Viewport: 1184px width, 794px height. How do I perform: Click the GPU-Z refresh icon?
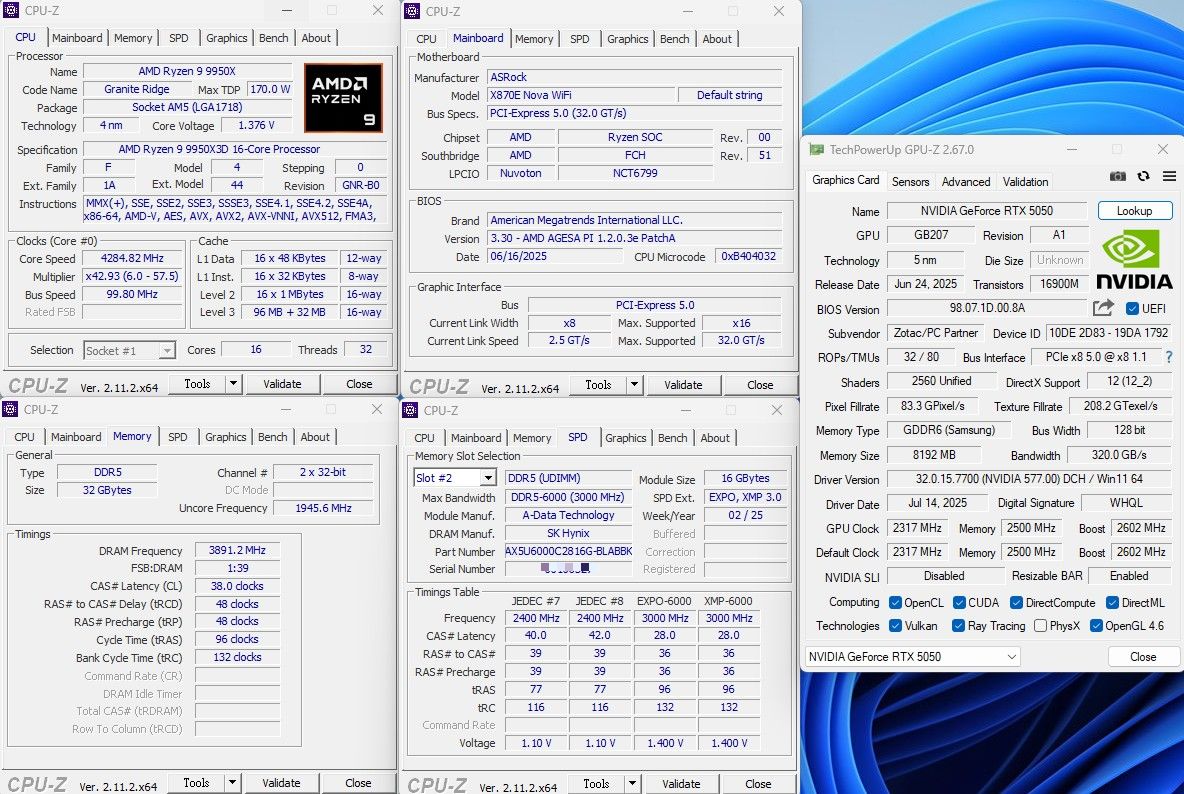point(1143,176)
